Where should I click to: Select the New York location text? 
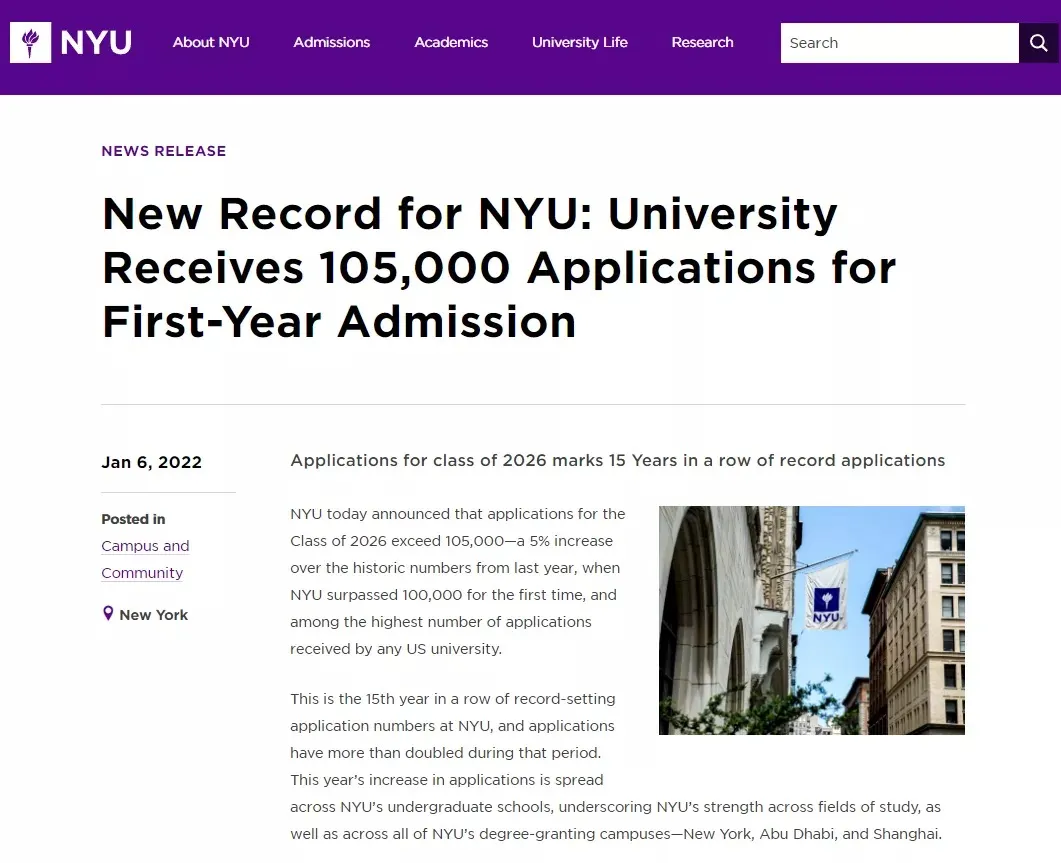point(154,615)
